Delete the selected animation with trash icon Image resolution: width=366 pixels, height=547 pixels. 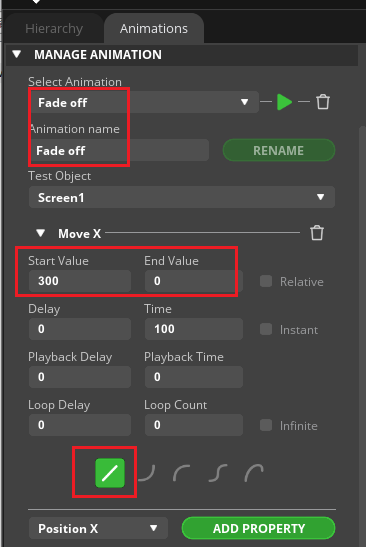click(323, 102)
